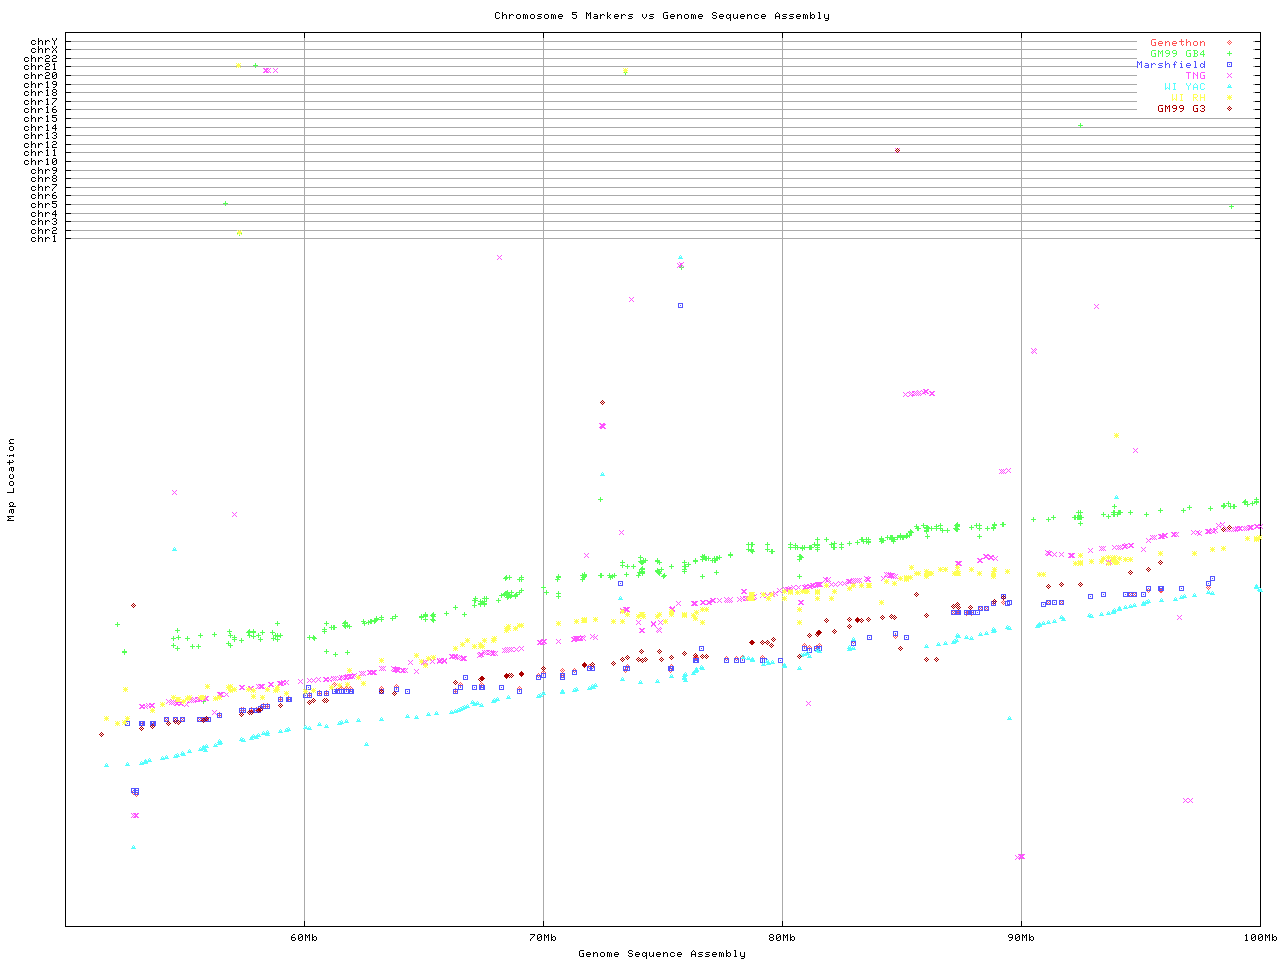This screenshot has width=1280, height=960.
Task: Click the green plus marker beside GM99 GB4
Action: click(x=1229, y=54)
